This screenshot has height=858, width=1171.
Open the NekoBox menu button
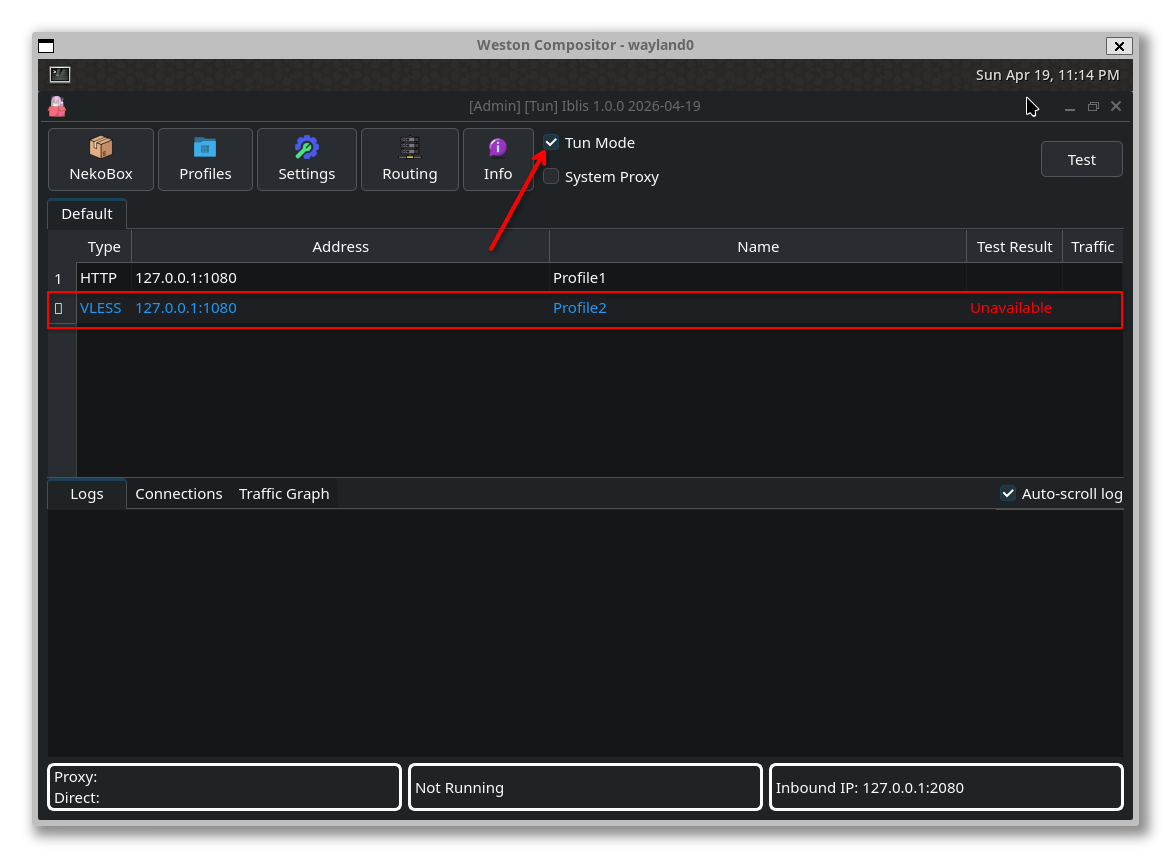[x=101, y=159]
